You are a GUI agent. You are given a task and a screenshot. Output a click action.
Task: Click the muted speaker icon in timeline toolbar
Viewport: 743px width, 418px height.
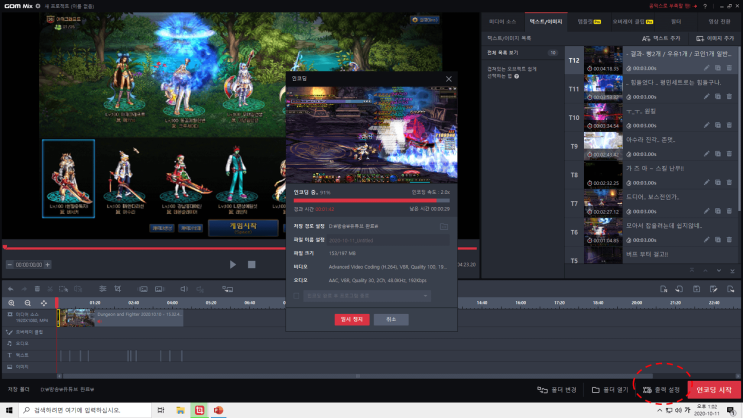pyautogui.click(x=200, y=289)
